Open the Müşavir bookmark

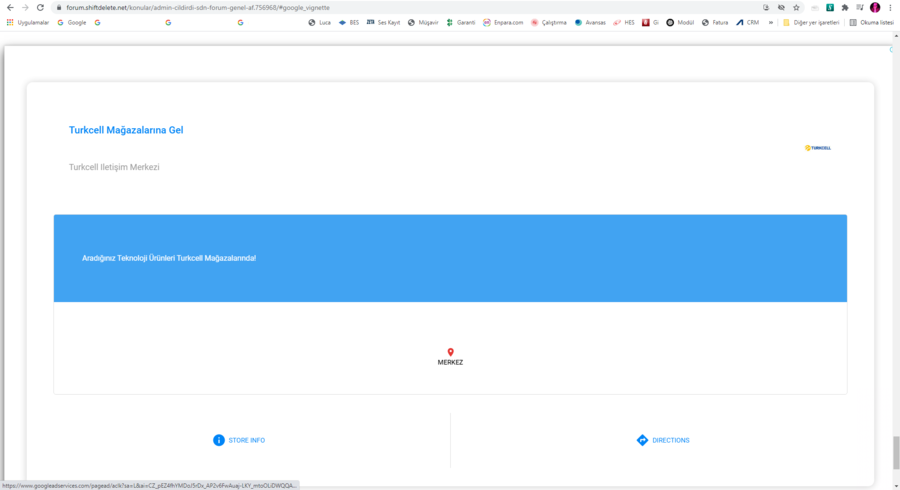423,22
